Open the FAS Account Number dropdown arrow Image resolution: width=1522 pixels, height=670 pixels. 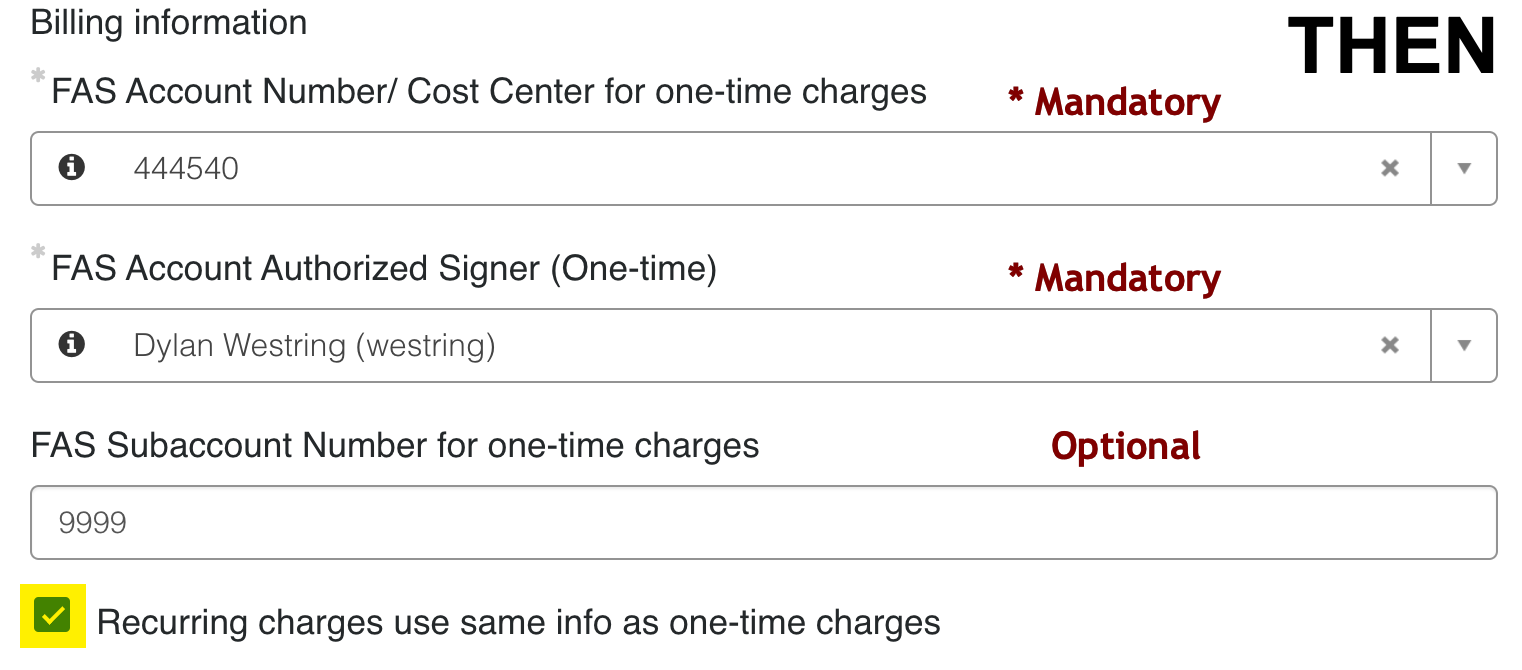pyautogui.click(x=1464, y=168)
